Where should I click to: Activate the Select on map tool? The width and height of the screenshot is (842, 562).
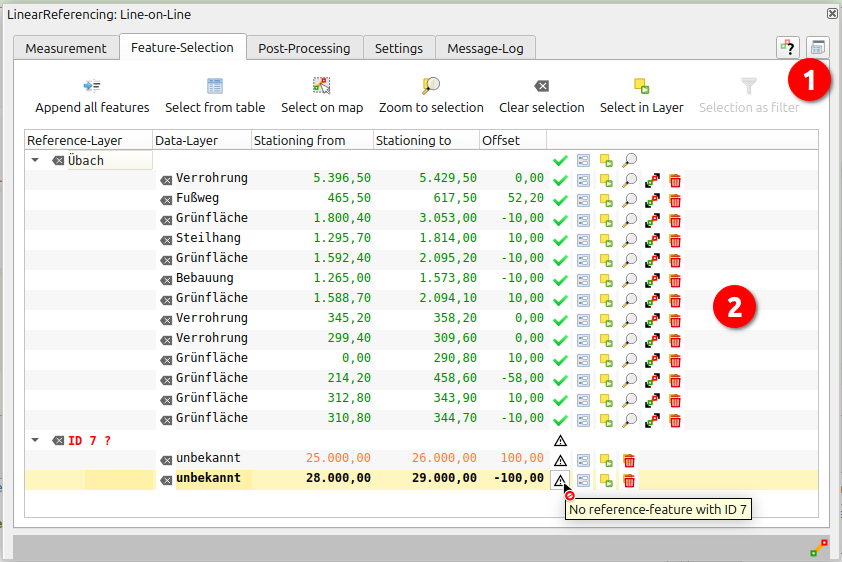point(321,86)
